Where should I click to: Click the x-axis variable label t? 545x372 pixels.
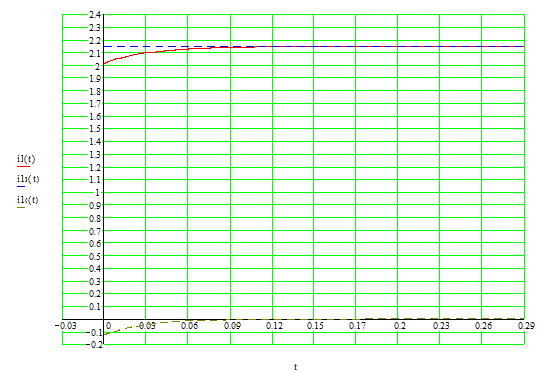coord(295,367)
